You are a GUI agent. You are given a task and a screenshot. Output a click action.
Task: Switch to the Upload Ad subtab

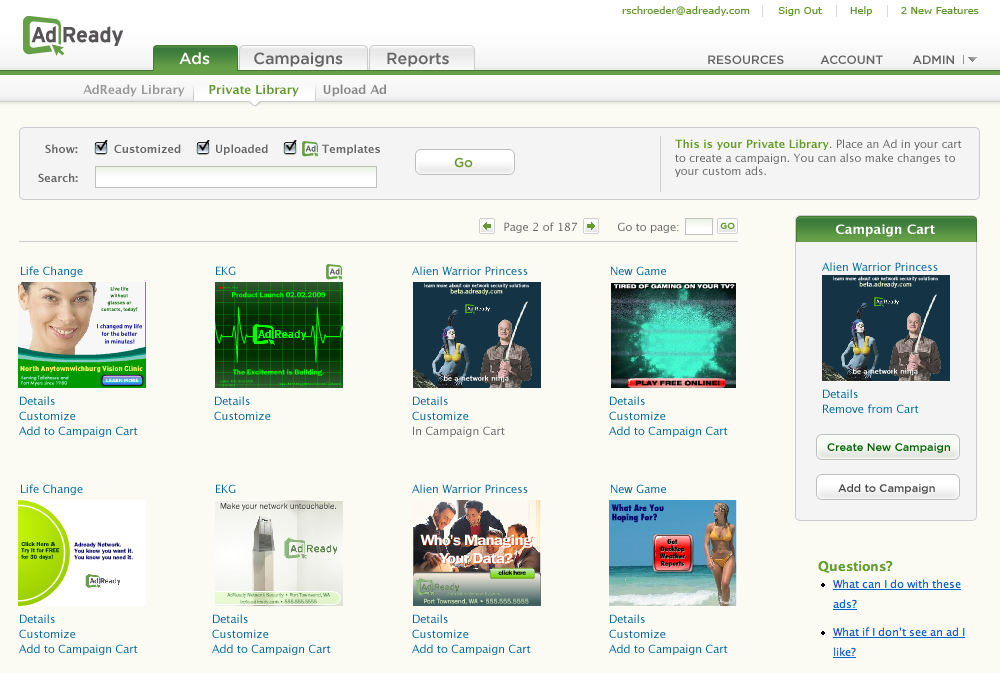pyautogui.click(x=355, y=90)
